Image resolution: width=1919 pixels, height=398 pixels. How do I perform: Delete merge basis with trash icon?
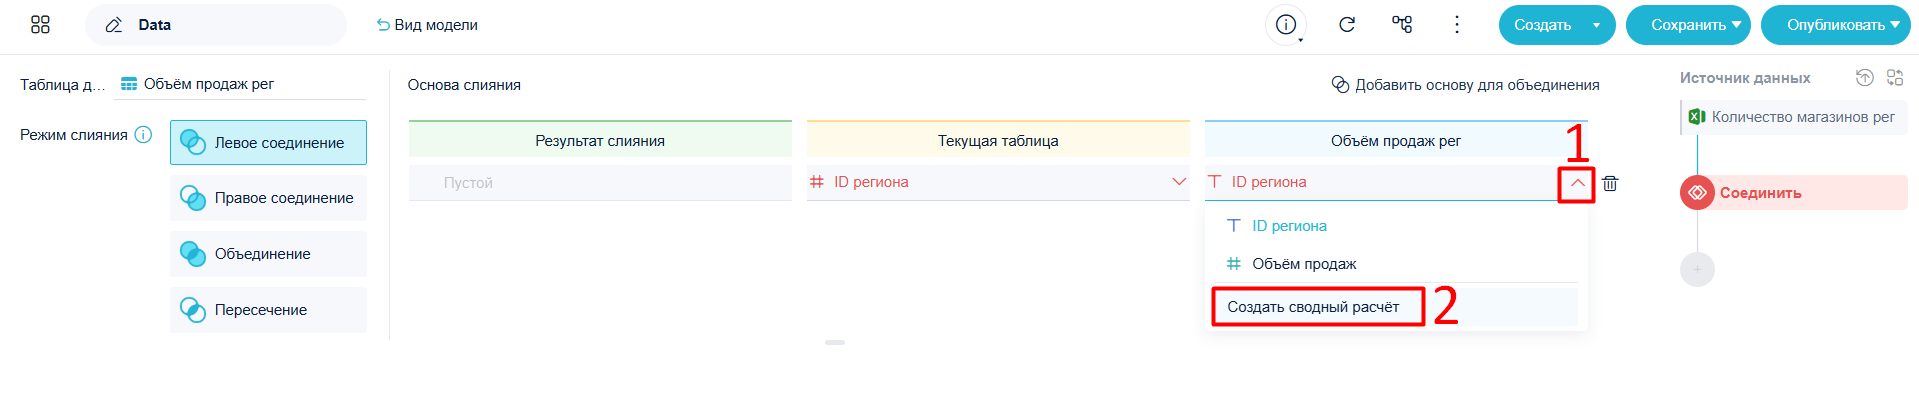1610,183
